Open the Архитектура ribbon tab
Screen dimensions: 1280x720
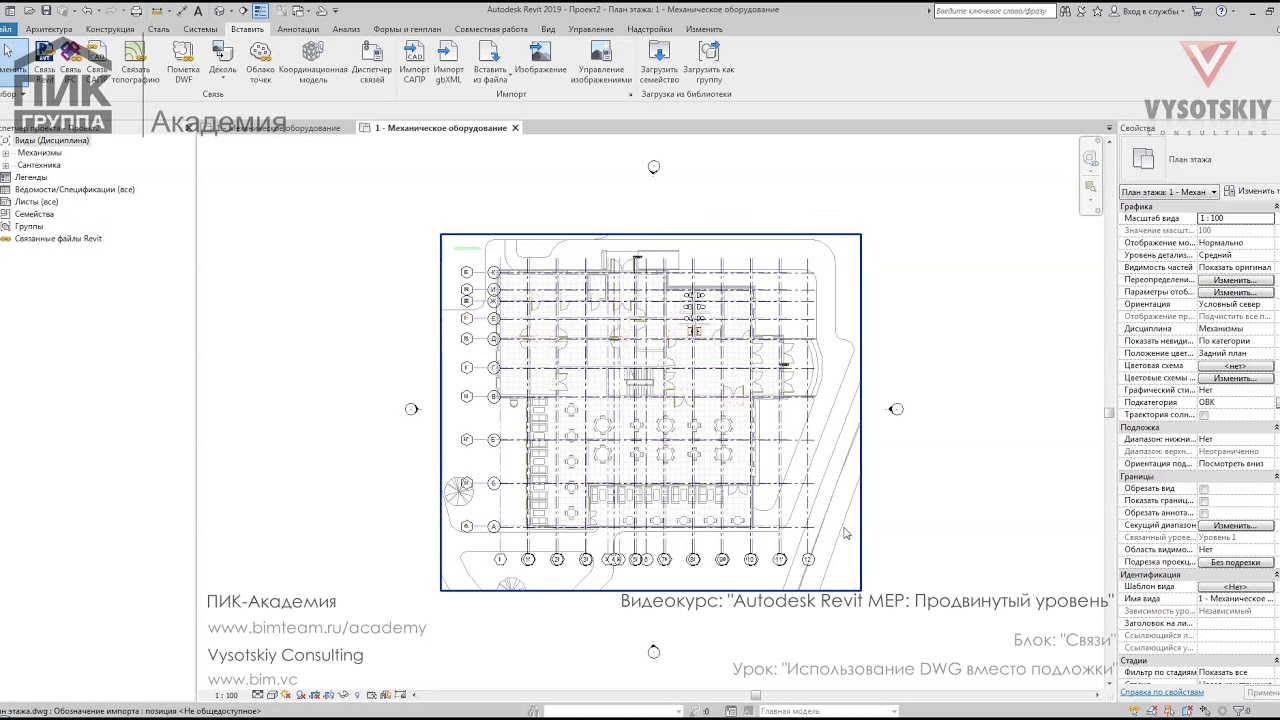(x=49, y=29)
